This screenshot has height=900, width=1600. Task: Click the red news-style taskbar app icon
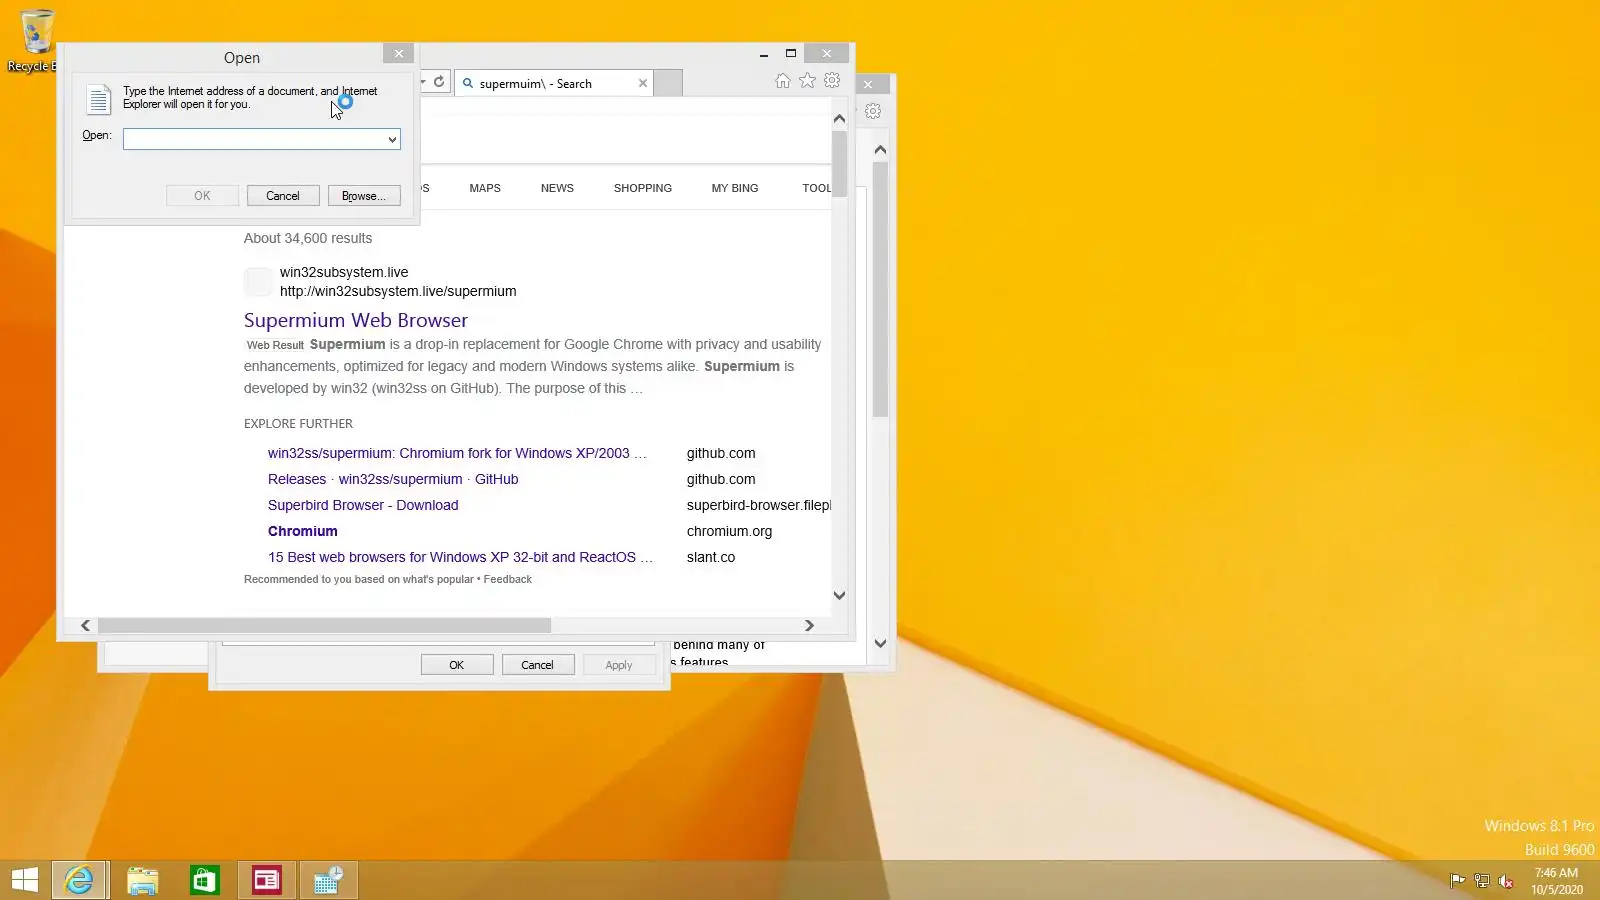point(267,880)
